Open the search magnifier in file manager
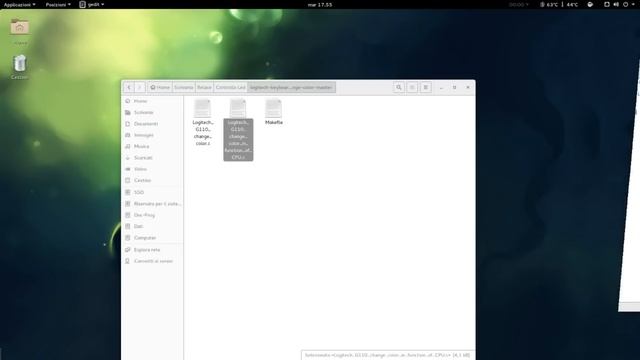 399,87
